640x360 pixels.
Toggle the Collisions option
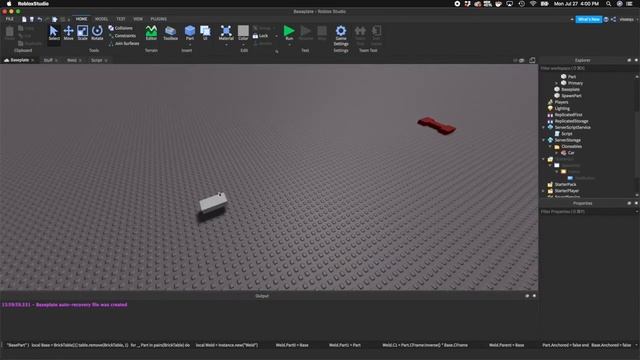120,28
